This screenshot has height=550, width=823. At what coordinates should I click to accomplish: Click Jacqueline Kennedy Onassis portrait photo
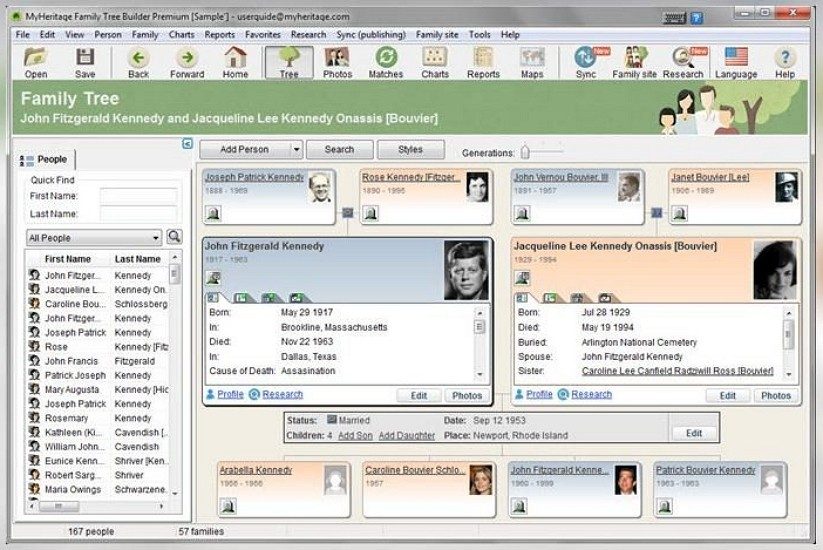point(775,270)
